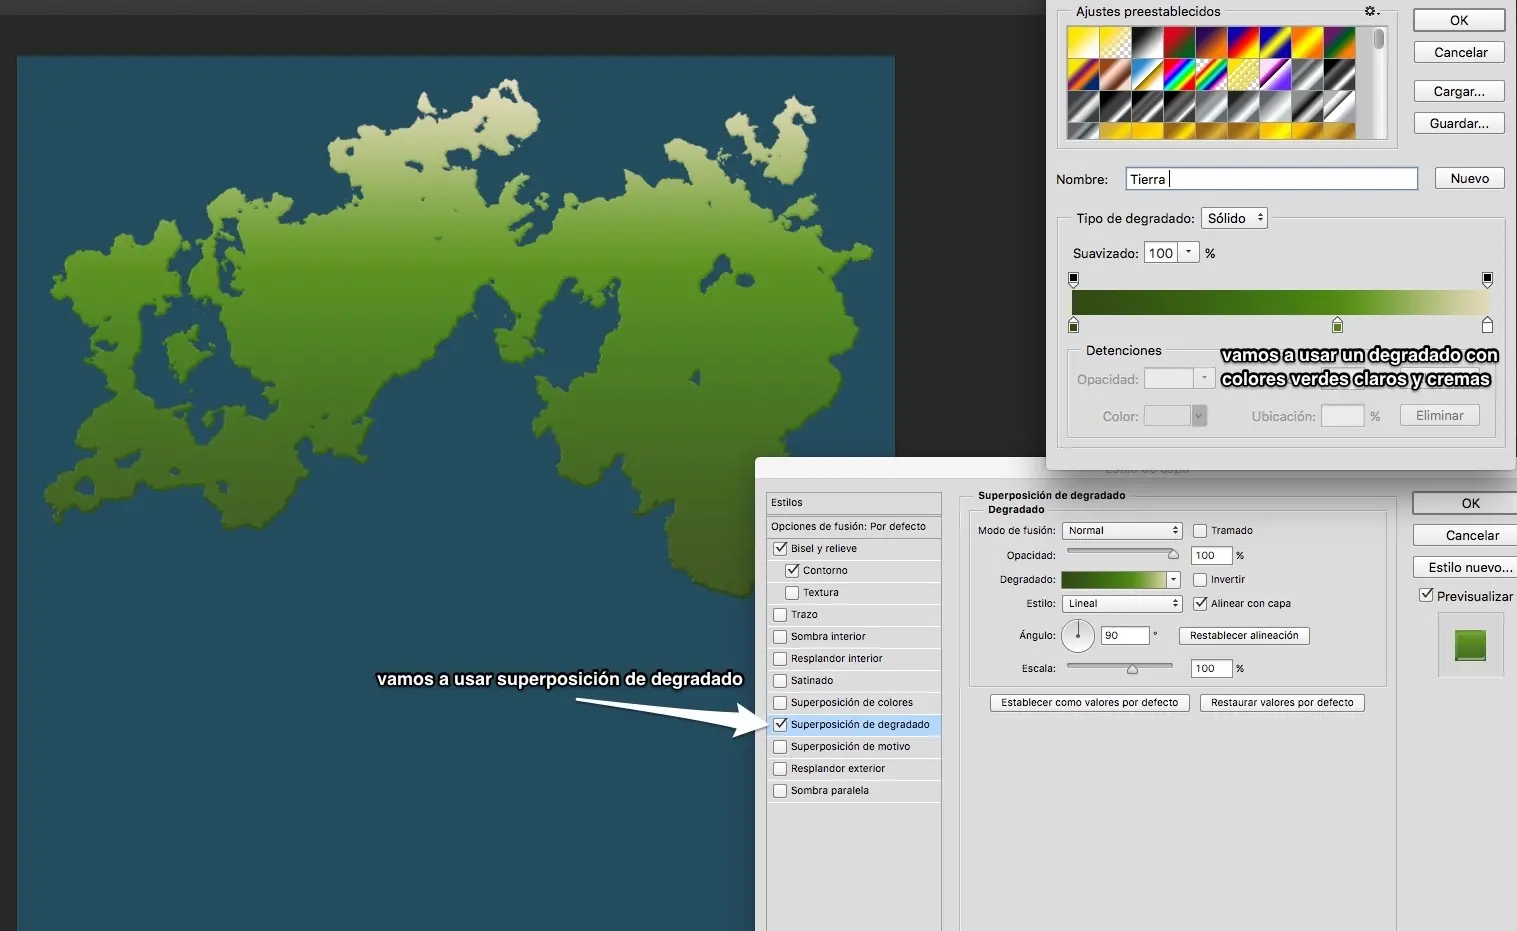Select the cream color stop at right end
The image size is (1517, 931).
tap(1487, 325)
